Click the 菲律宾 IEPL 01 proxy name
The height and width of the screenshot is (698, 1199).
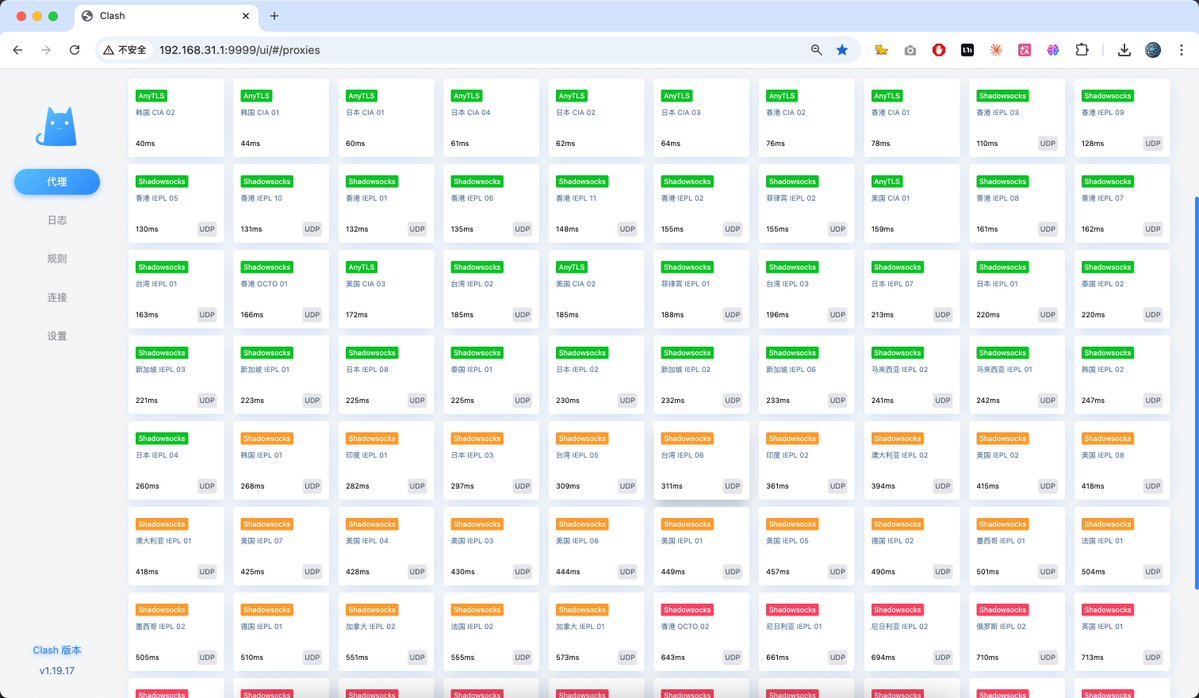click(686, 284)
